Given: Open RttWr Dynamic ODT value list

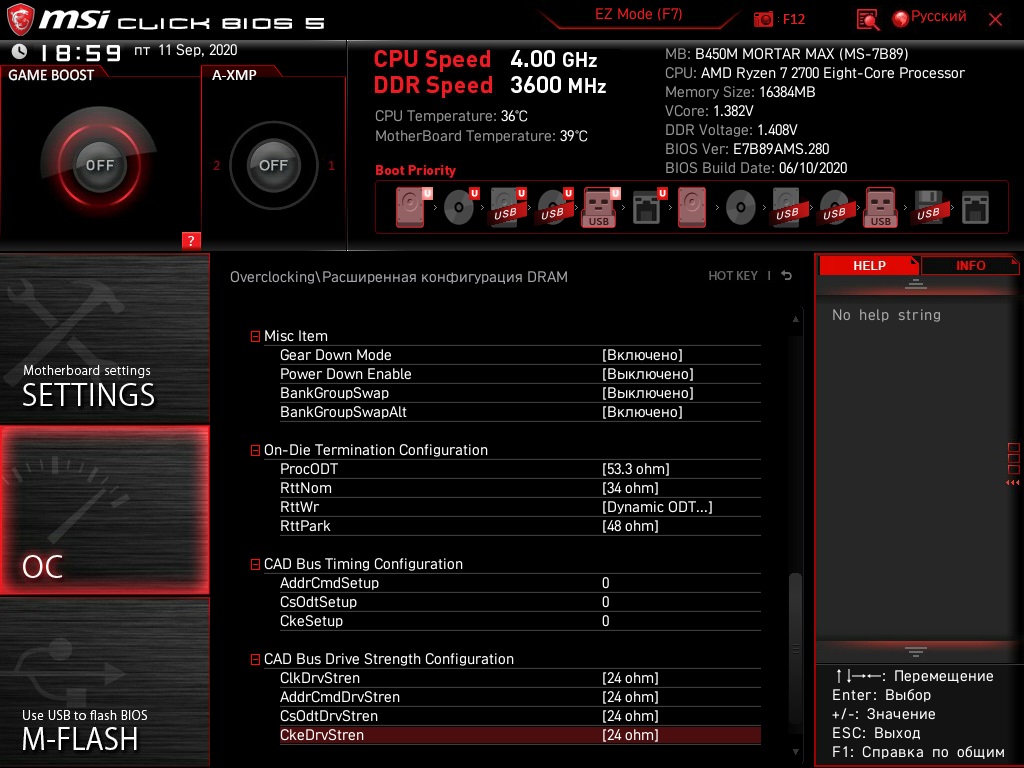Looking at the screenshot, I should 657,507.
